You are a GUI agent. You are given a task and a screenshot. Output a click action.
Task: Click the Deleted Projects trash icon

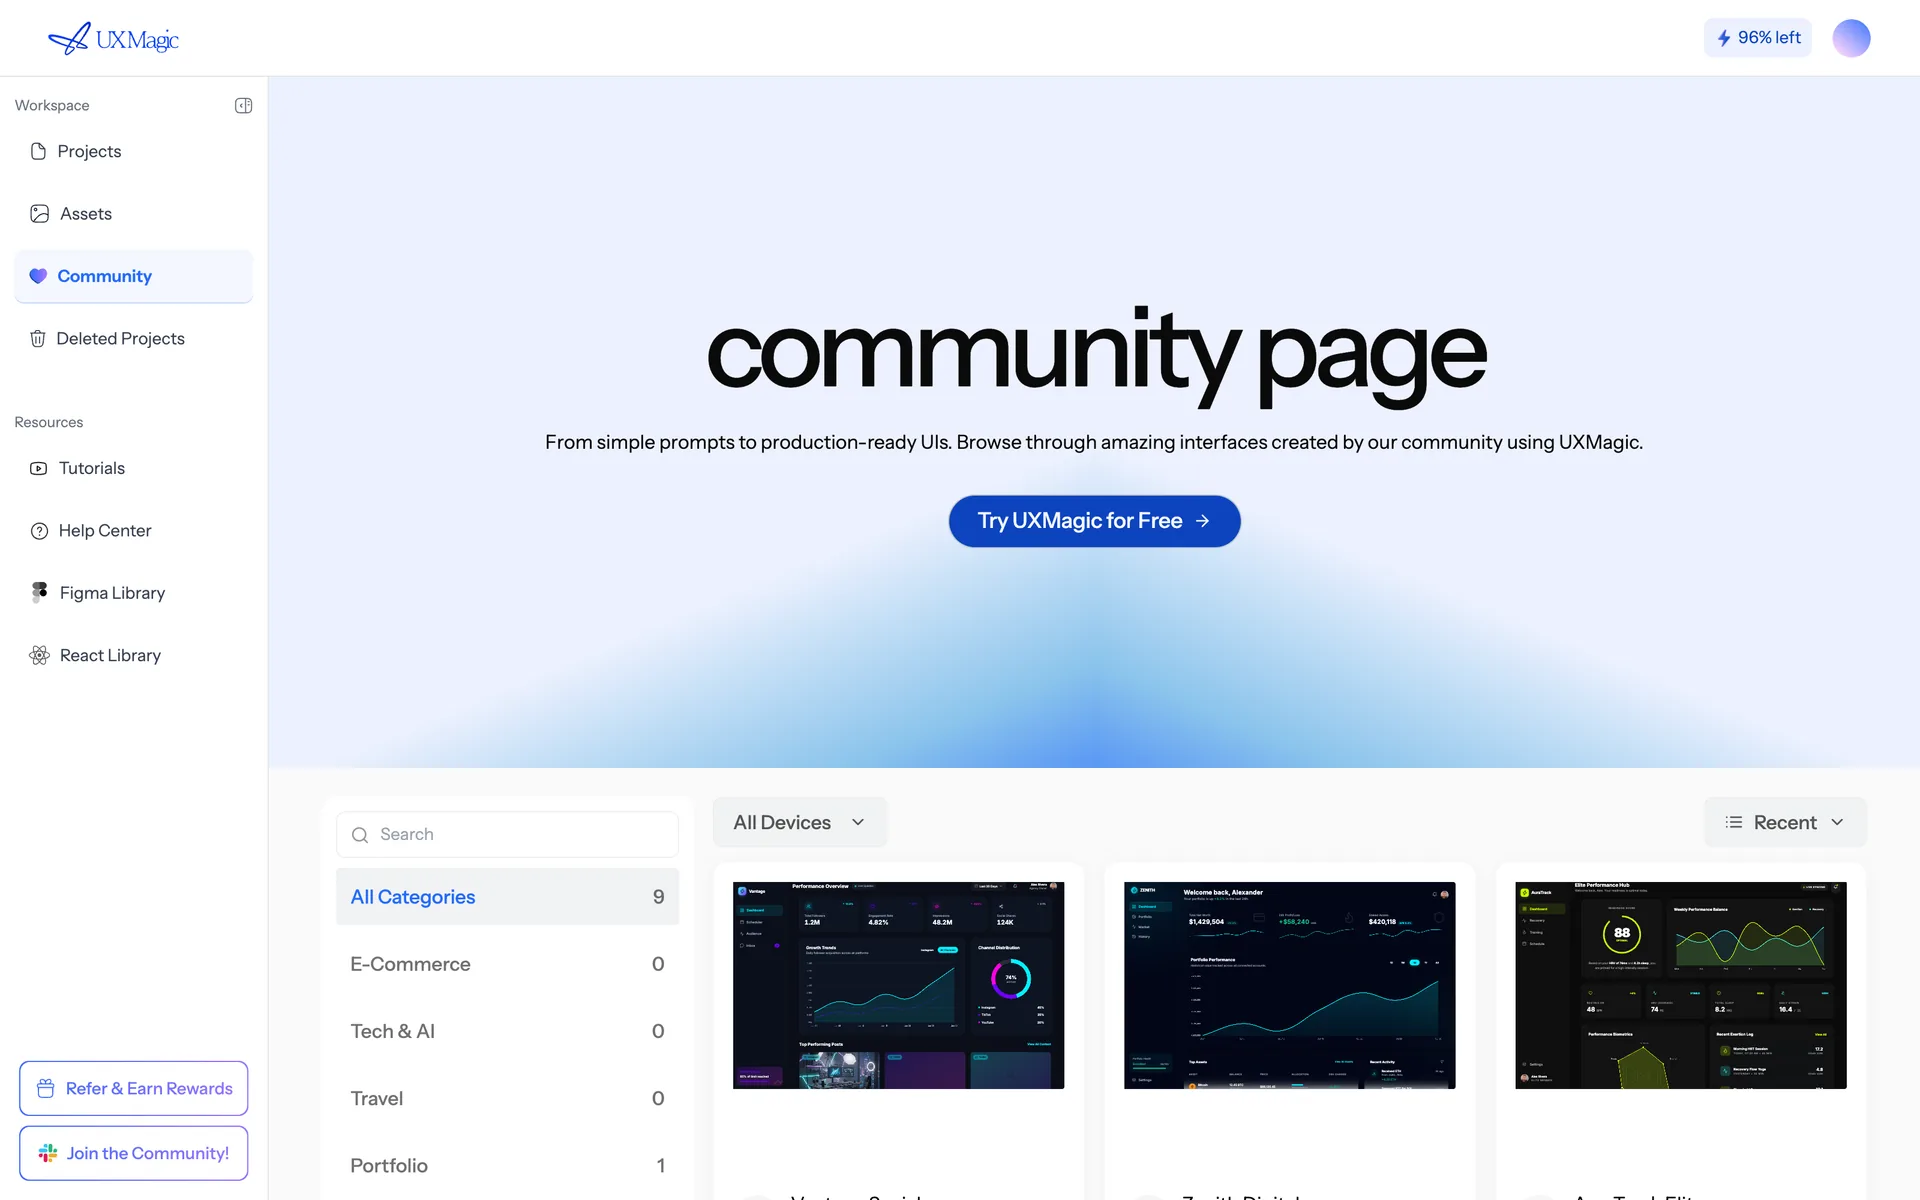point(37,339)
